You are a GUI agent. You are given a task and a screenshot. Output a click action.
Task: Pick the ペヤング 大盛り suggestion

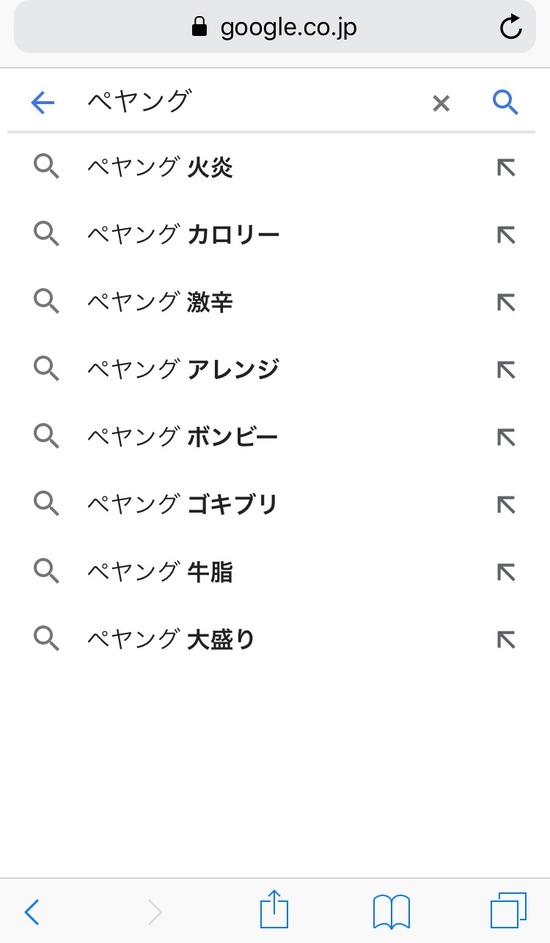point(275,639)
